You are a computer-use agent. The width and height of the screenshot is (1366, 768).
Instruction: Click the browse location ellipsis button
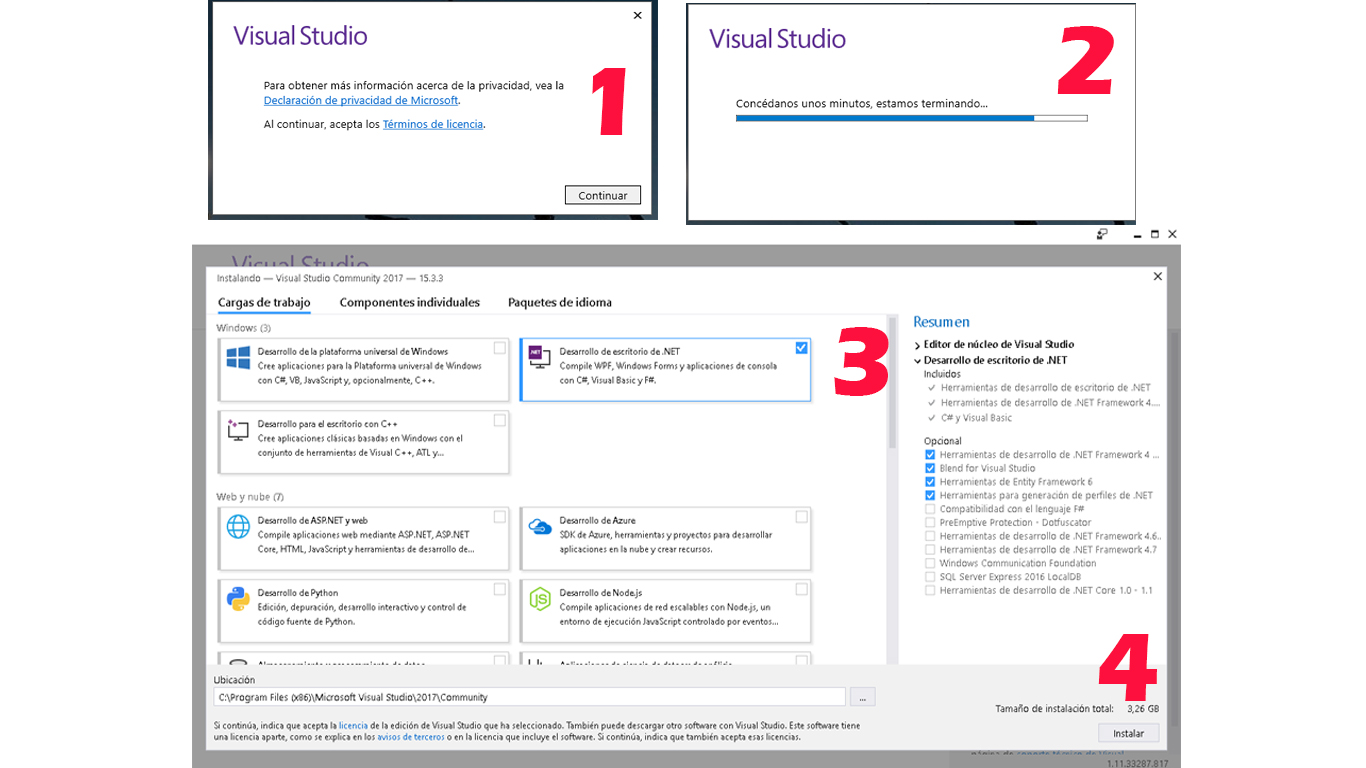coord(862,697)
